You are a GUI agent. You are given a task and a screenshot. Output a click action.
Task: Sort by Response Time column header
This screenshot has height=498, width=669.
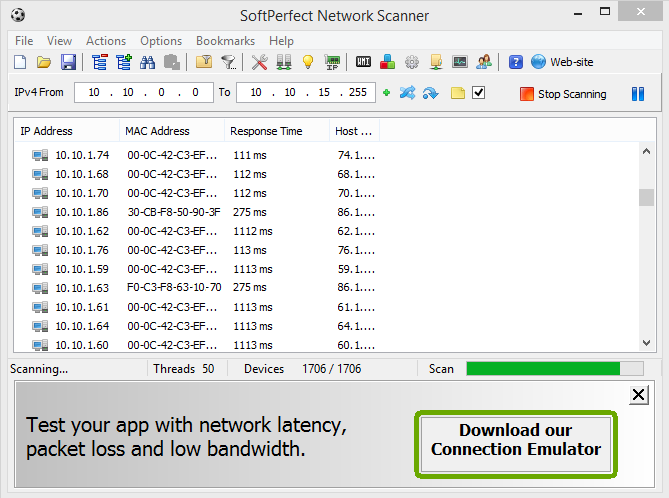pos(276,131)
